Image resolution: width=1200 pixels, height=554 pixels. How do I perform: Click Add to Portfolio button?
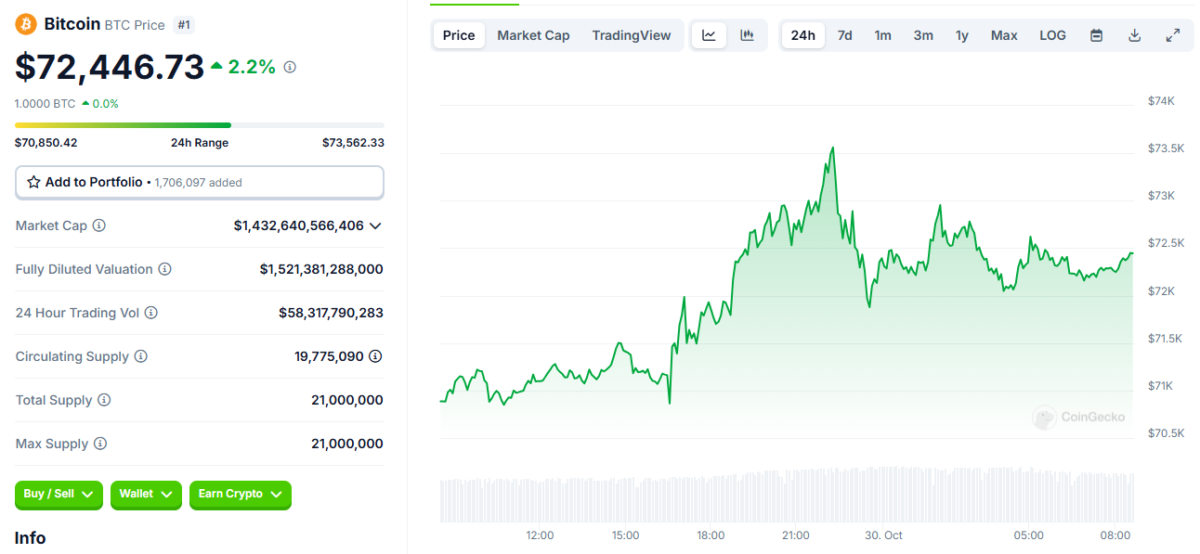click(199, 182)
